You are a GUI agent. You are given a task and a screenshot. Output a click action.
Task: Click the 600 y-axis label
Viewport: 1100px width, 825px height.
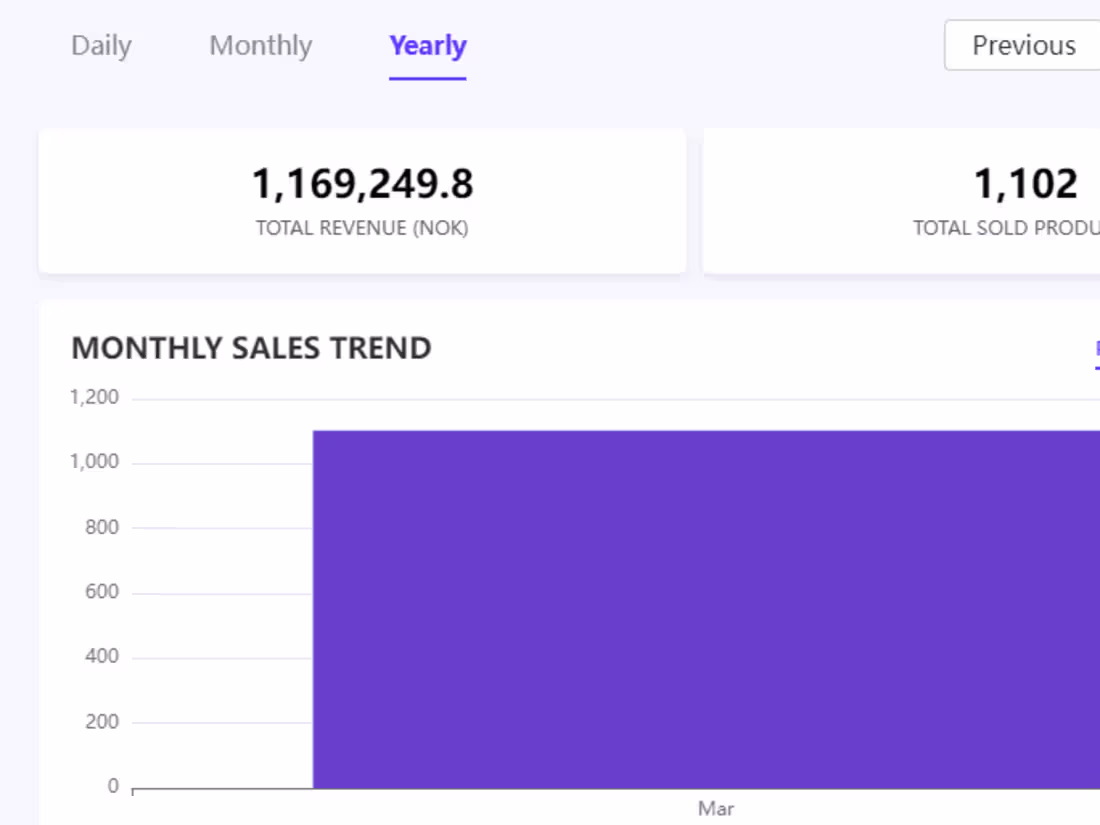pos(102,592)
